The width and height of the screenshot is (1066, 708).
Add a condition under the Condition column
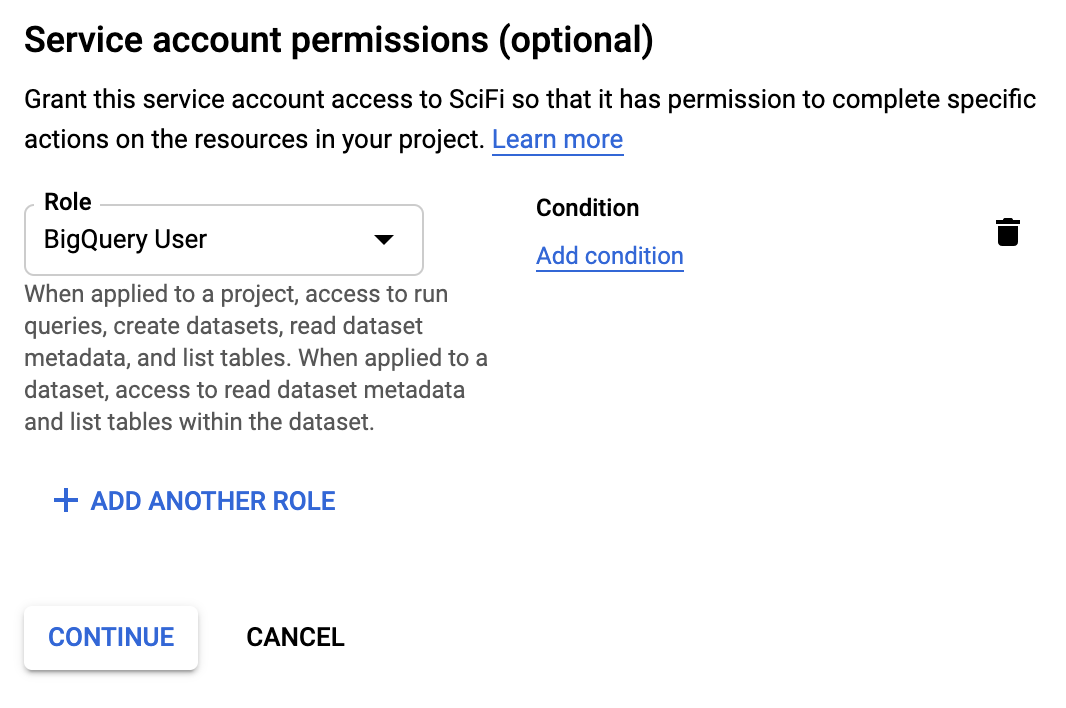click(x=609, y=256)
